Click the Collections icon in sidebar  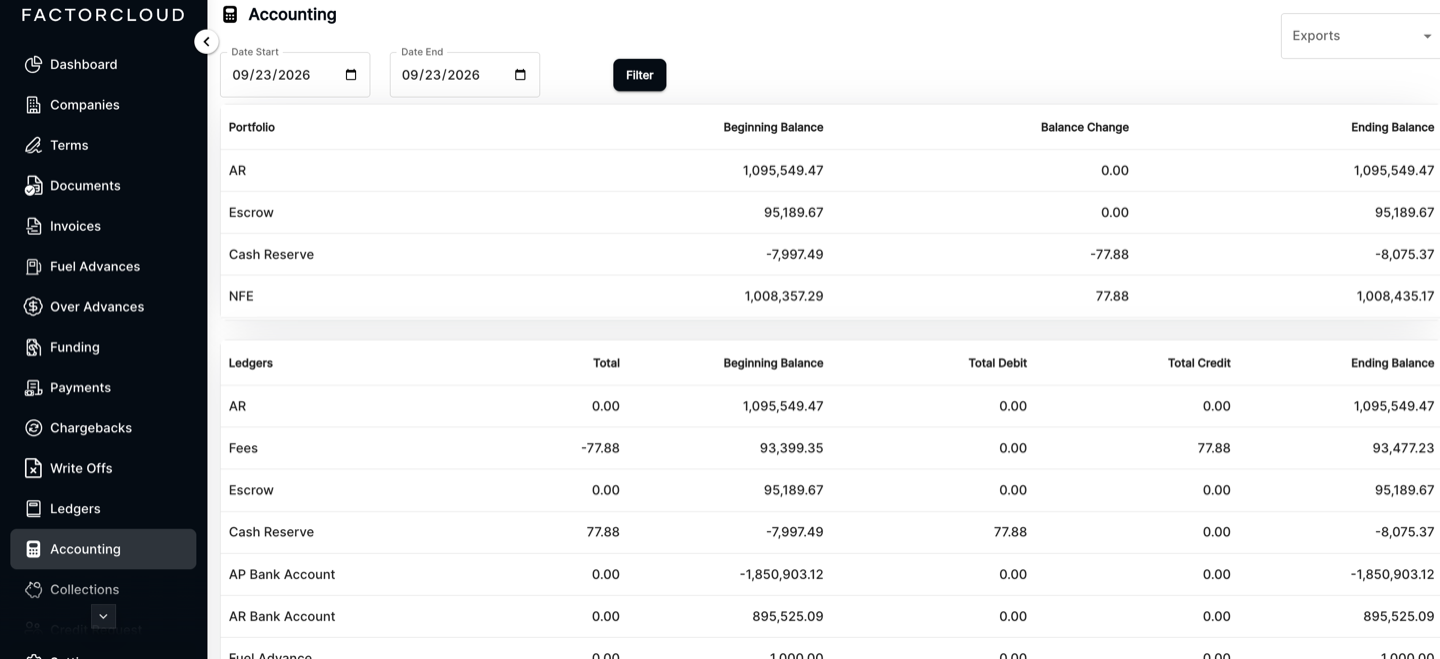(x=33, y=589)
